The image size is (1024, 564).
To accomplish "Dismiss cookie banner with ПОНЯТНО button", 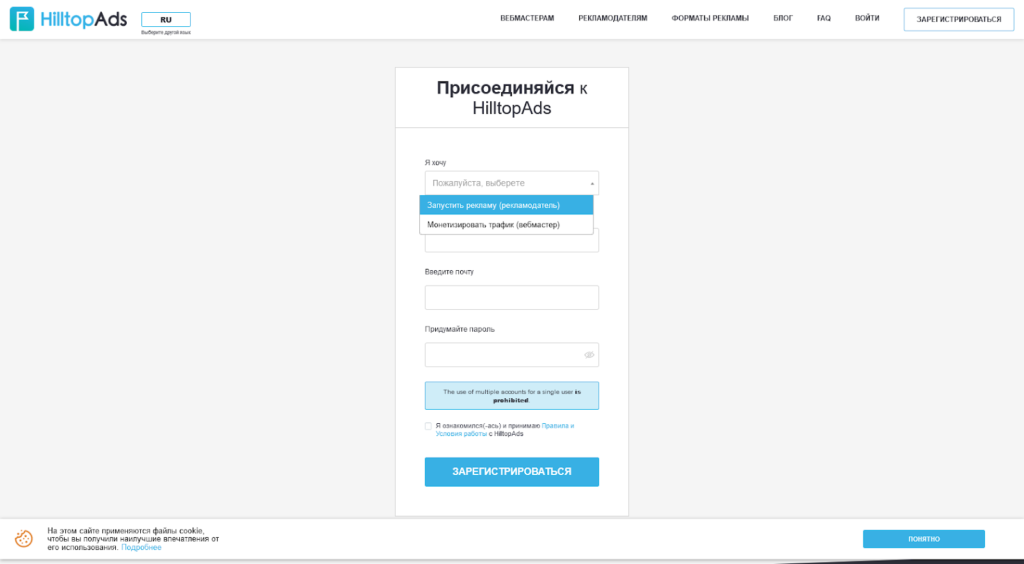I will [x=923, y=539].
